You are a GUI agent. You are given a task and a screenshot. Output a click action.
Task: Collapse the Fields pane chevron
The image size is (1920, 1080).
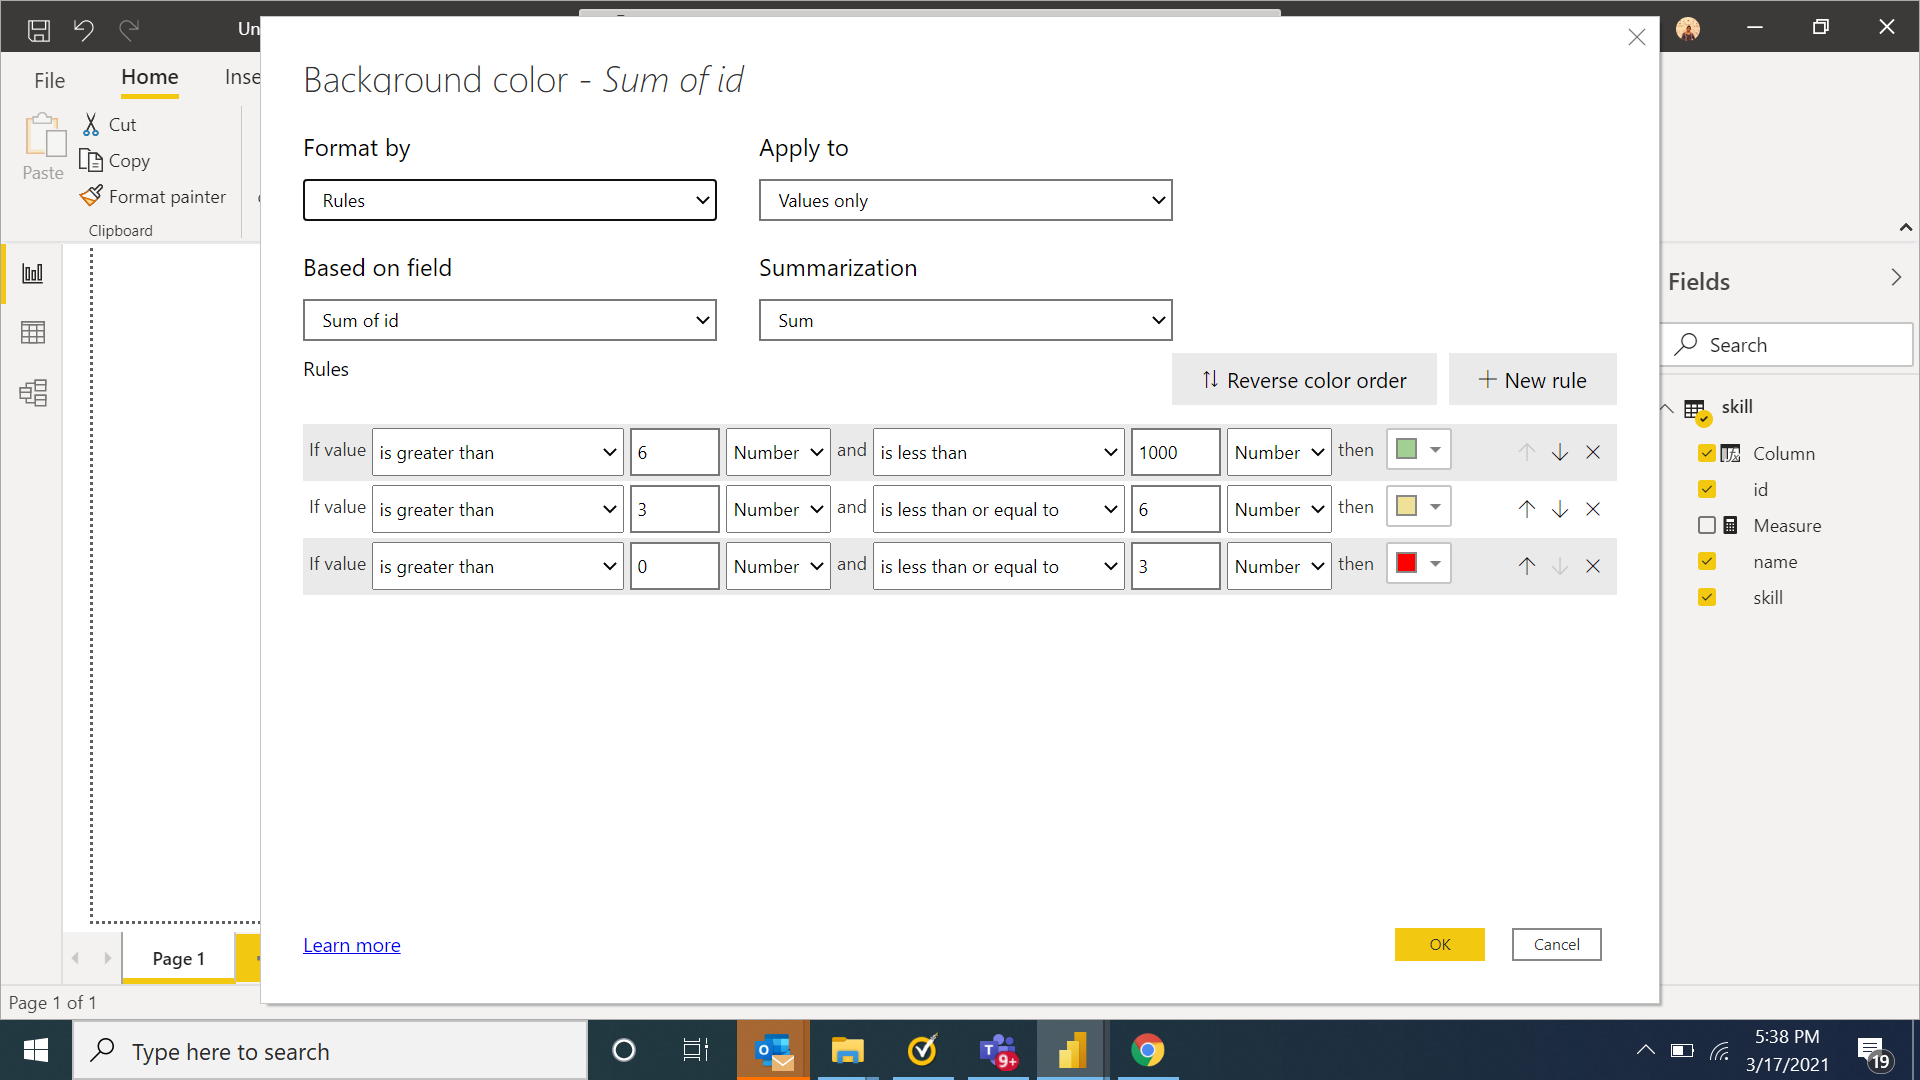pyautogui.click(x=1896, y=278)
